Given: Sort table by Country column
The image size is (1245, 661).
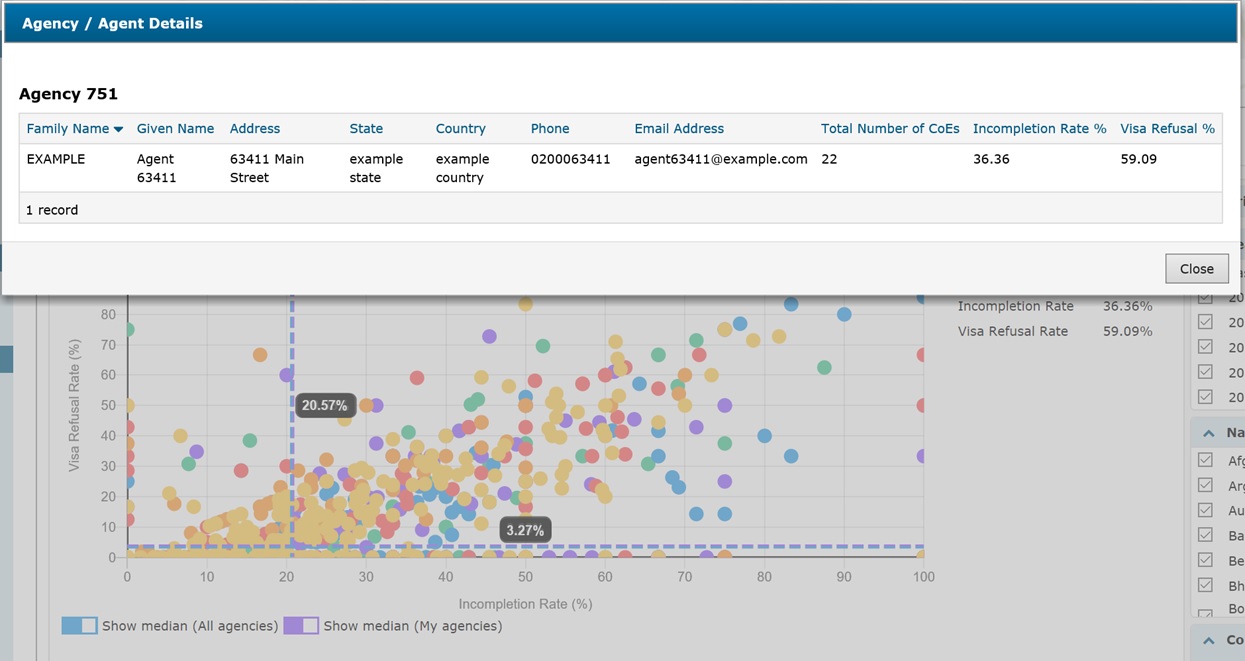Looking at the screenshot, I should [x=461, y=128].
